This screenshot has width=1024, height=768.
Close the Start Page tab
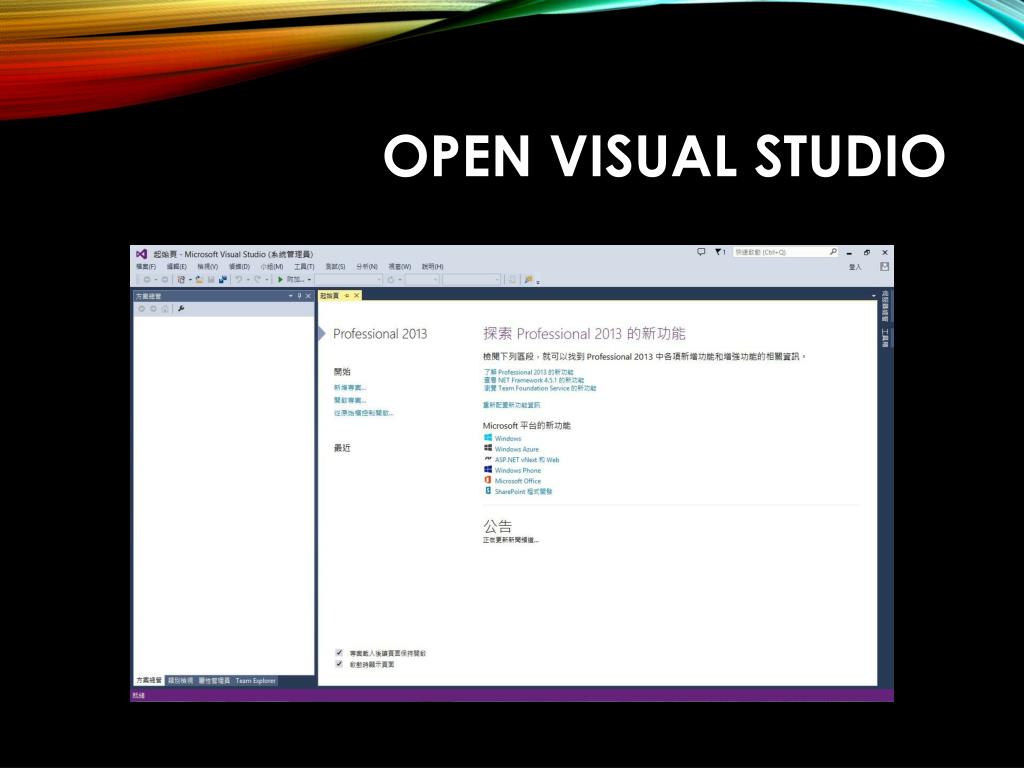(x=357, y=296)
